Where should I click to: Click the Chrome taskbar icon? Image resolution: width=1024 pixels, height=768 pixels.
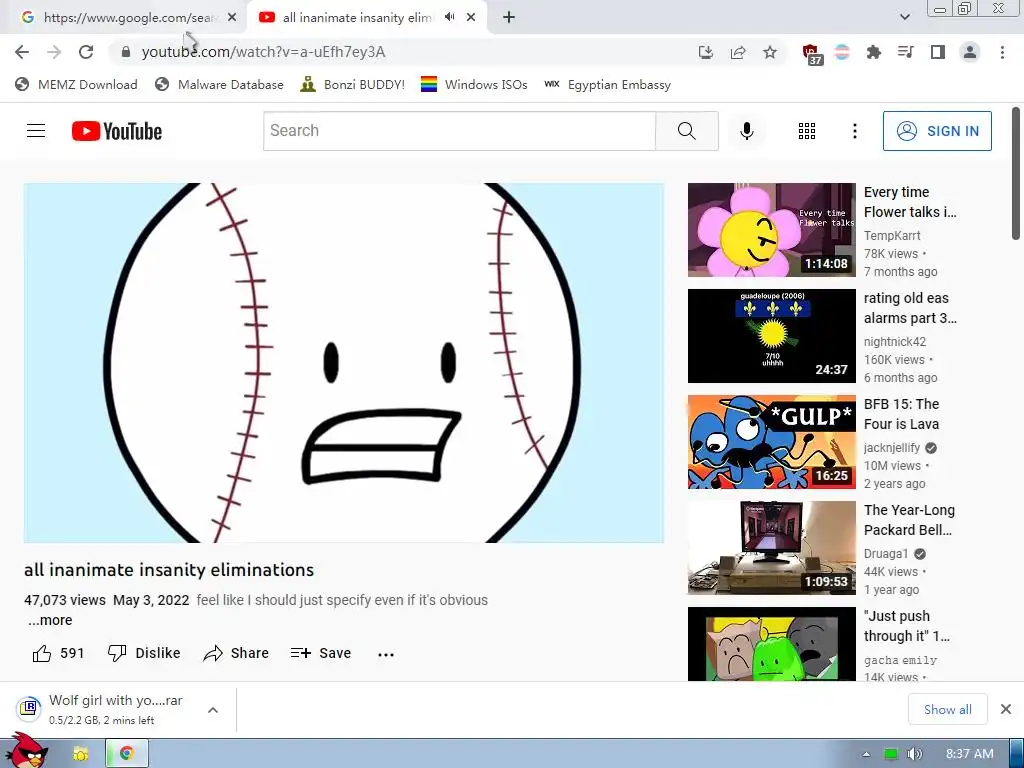point(127,754)
